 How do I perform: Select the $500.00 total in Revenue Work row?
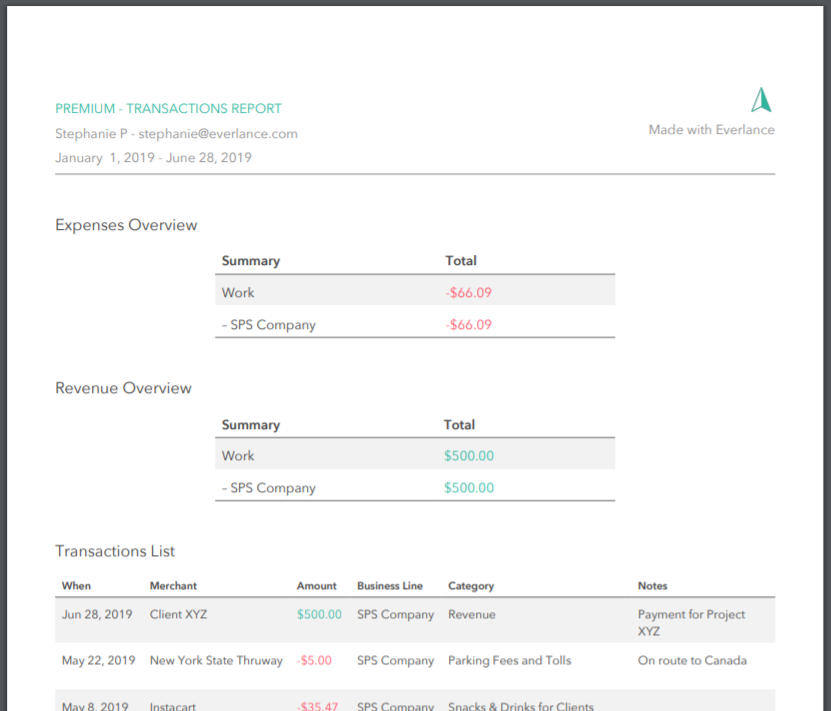point(468,456)
